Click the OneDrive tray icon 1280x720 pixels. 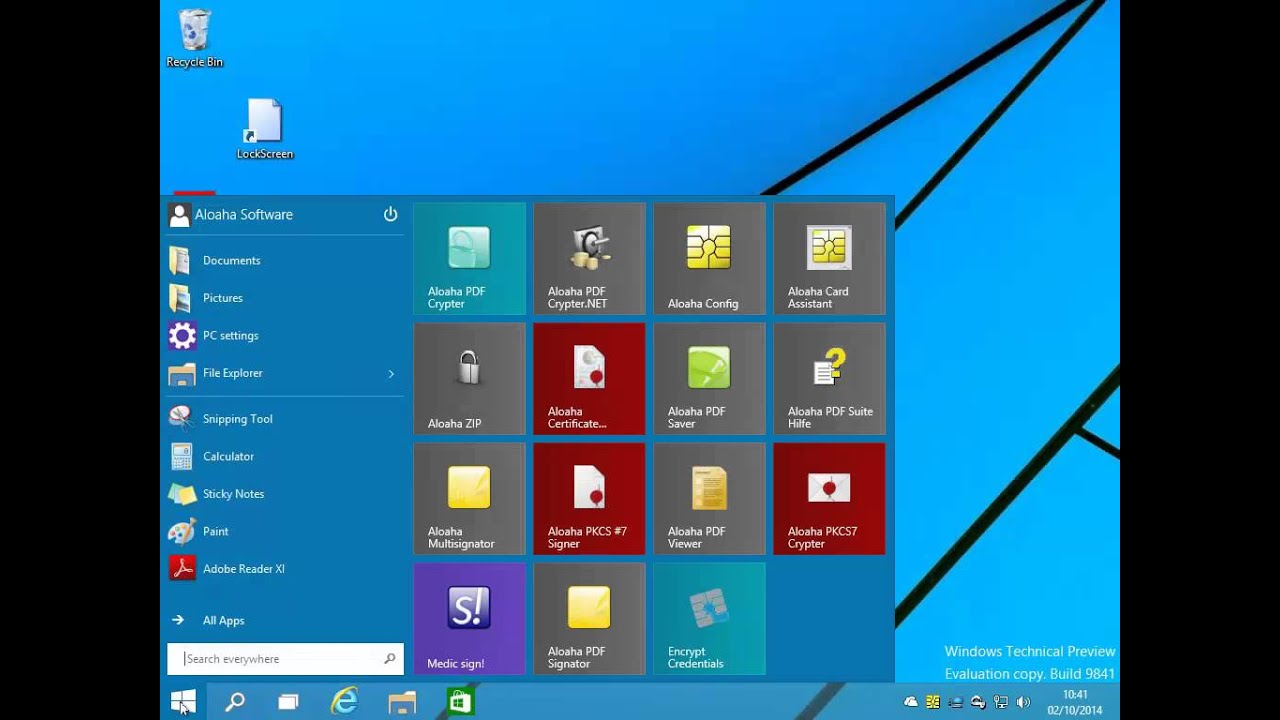pos(911,702)
